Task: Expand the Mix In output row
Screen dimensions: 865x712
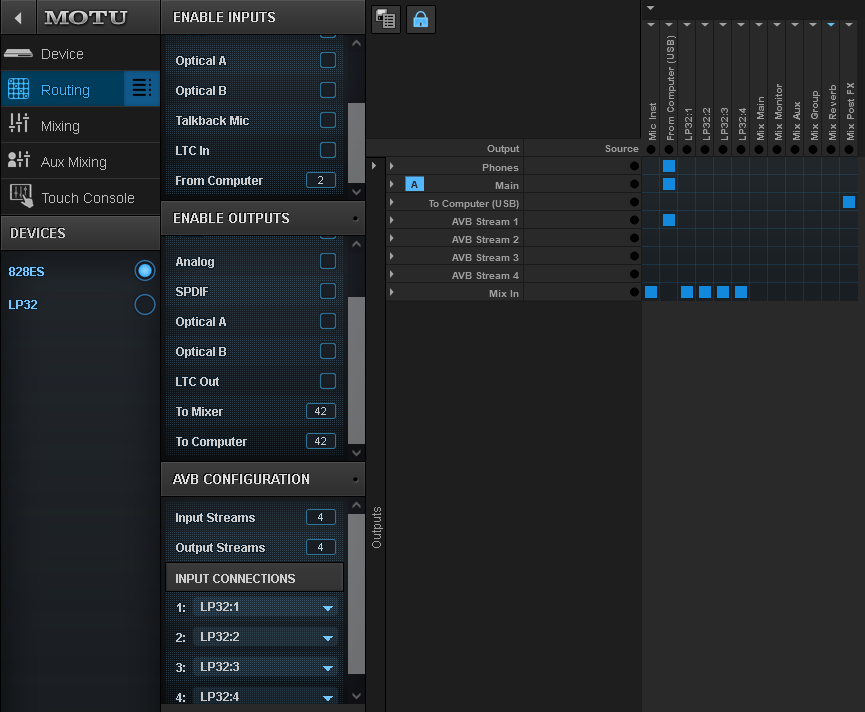Action: pos(392,292)
